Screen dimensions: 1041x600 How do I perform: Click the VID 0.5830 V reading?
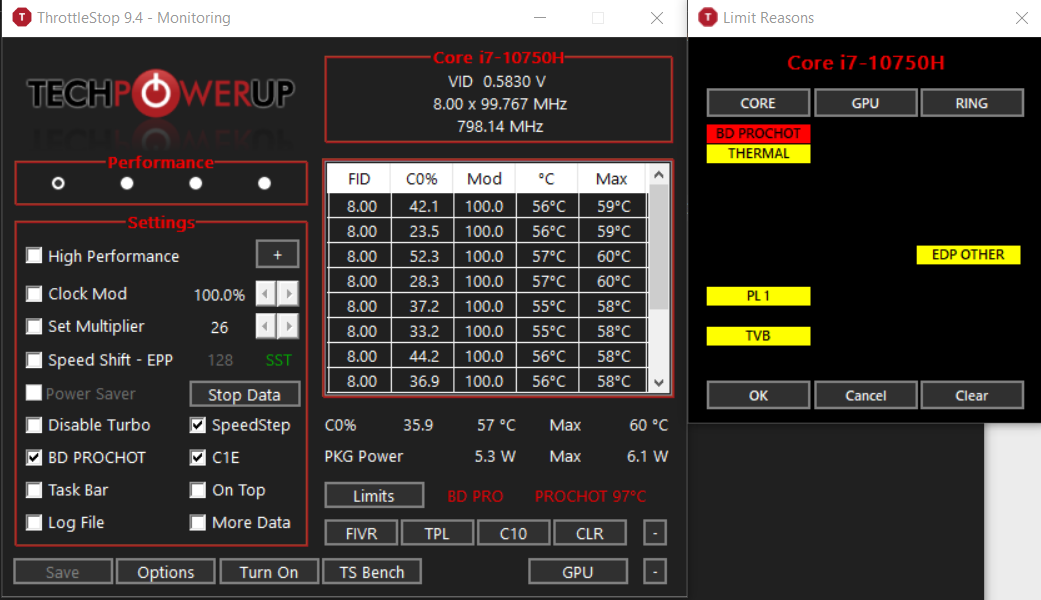tap(497, 82)
